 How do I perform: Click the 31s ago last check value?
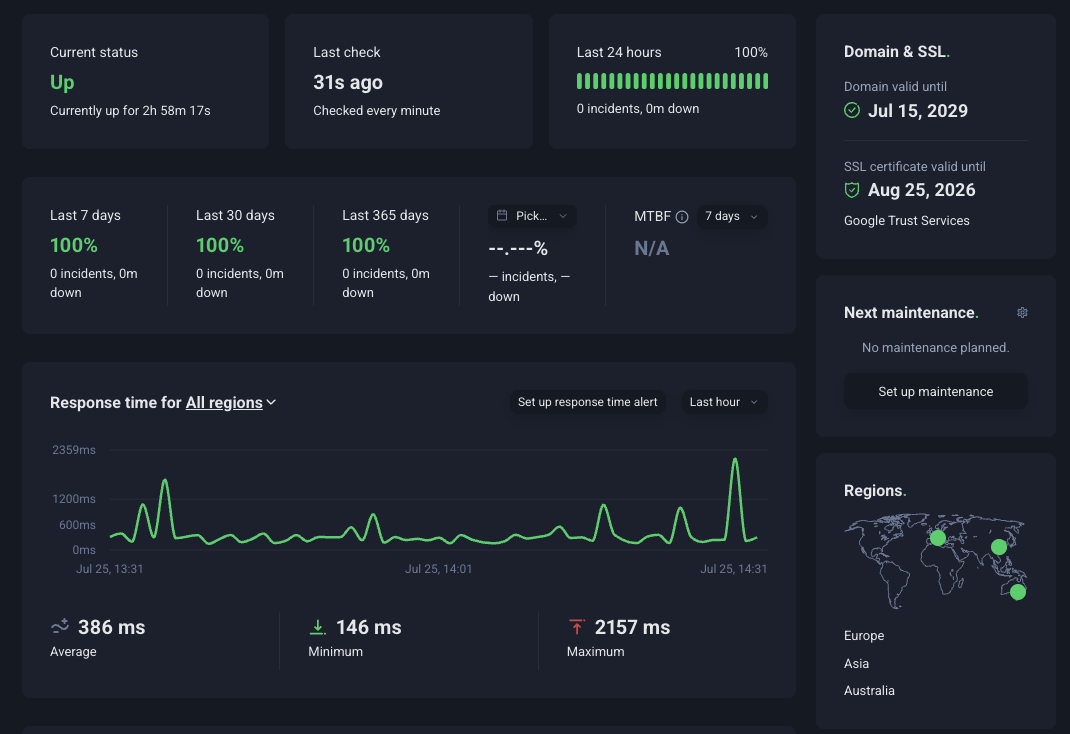pos(348,83)
